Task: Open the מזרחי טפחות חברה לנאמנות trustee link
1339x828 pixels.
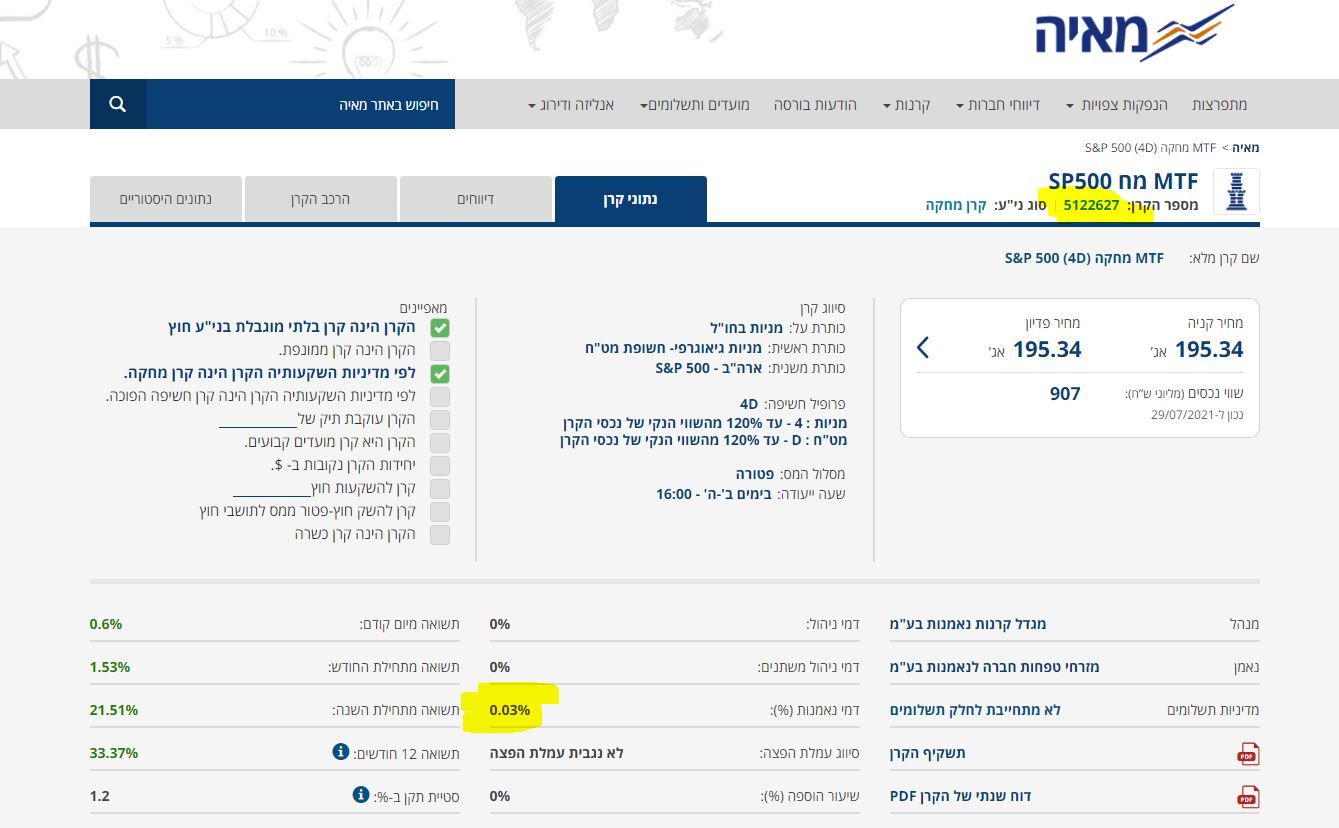Action: [994, 667]
